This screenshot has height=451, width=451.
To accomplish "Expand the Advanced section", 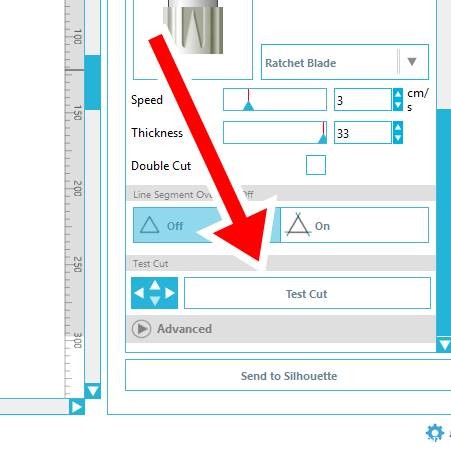I will tap(280, 329).
